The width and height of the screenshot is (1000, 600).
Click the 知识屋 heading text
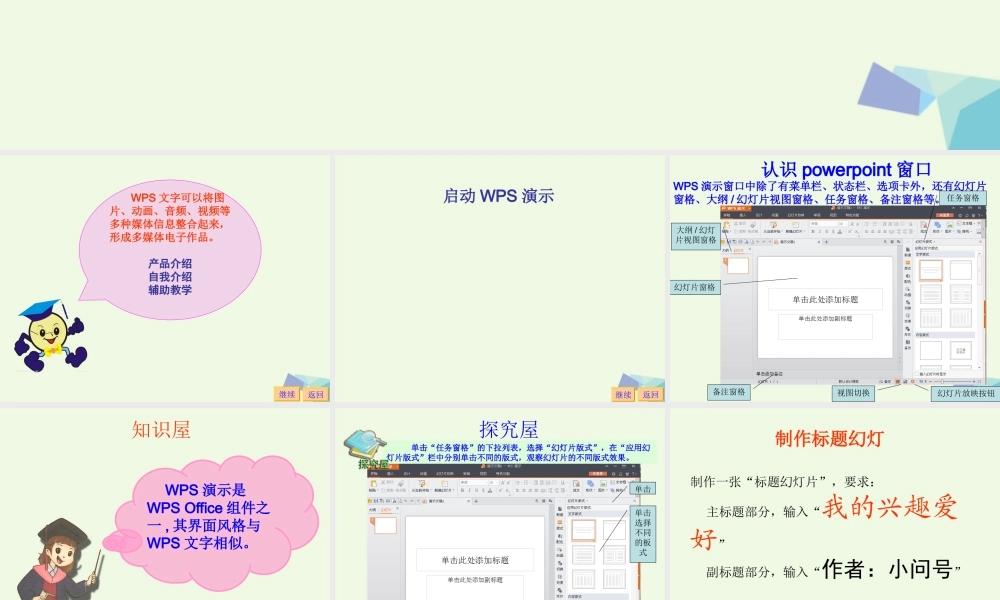pyautogui.click(x=161, y=430)
